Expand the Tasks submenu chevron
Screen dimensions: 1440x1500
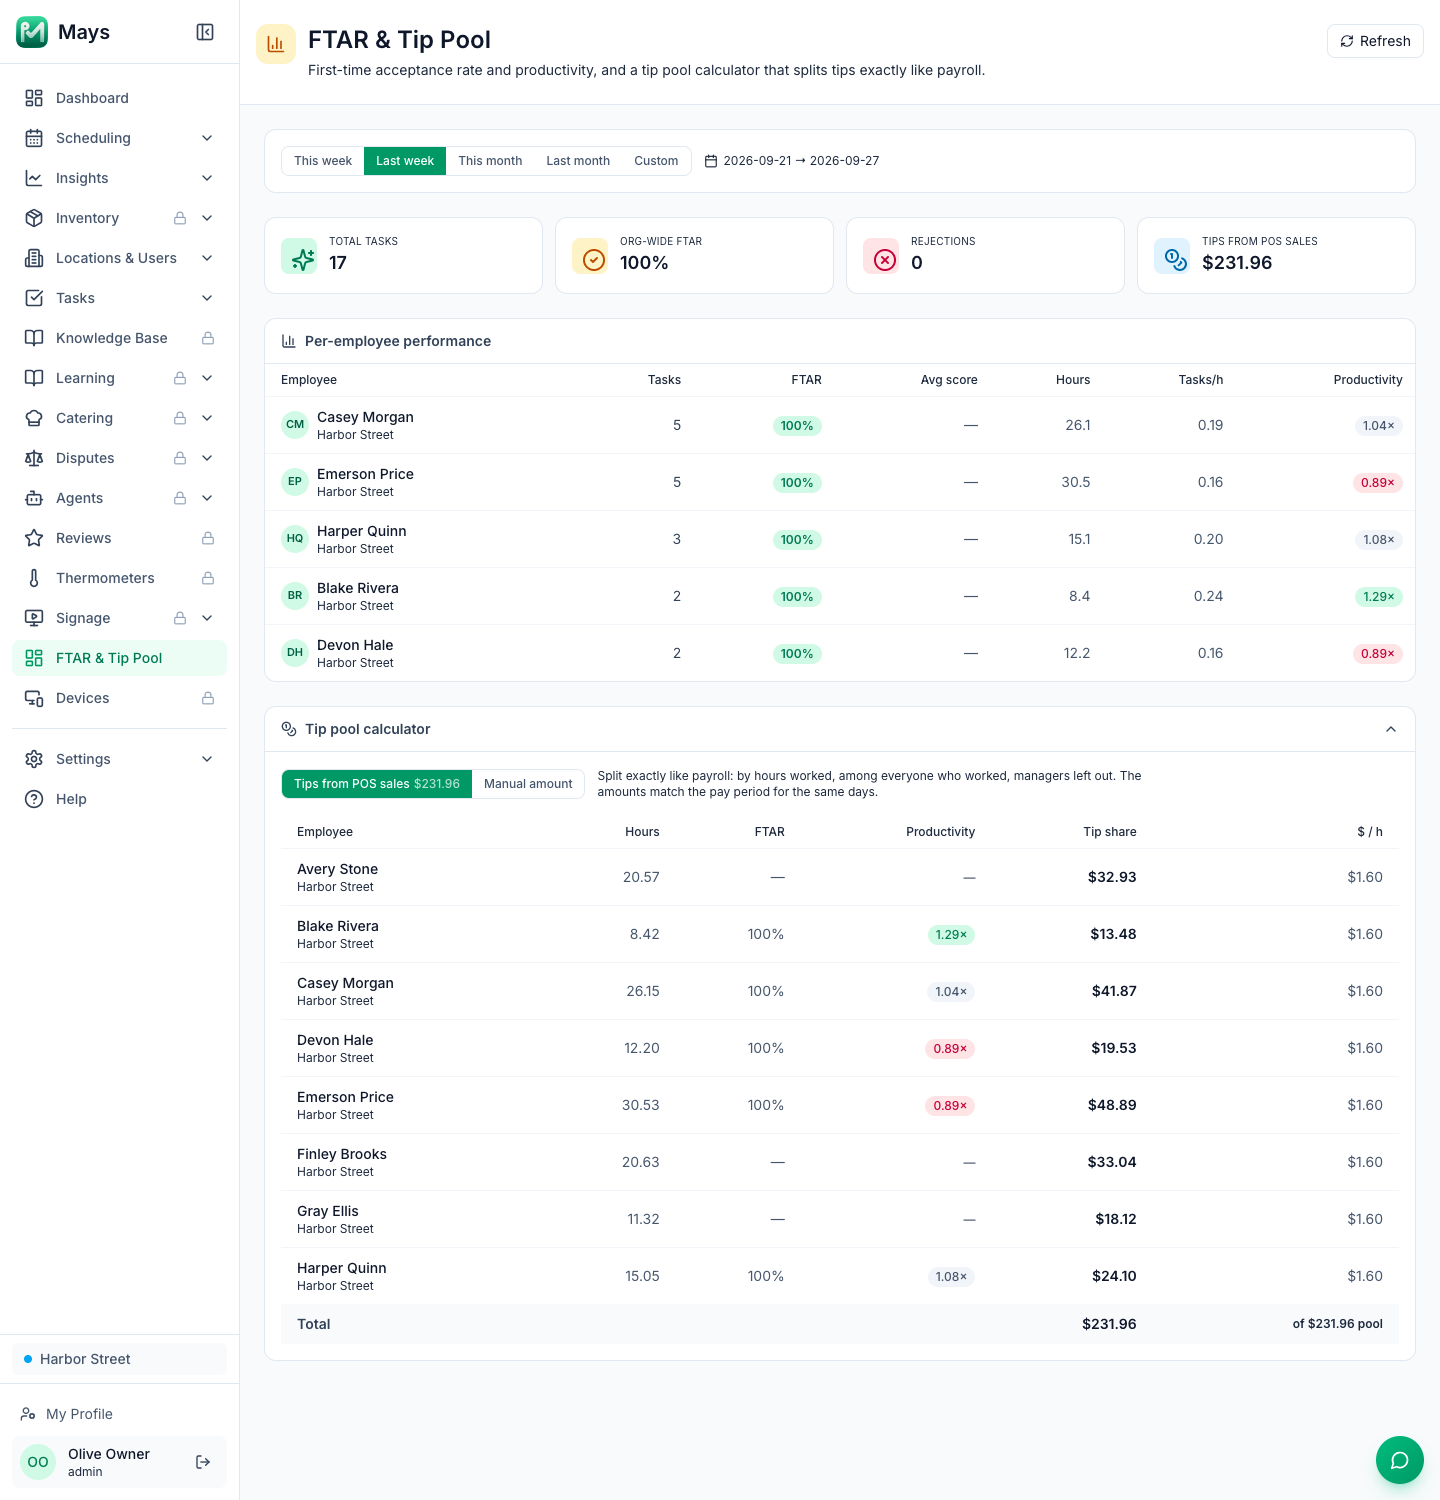(x=207, y=298)
